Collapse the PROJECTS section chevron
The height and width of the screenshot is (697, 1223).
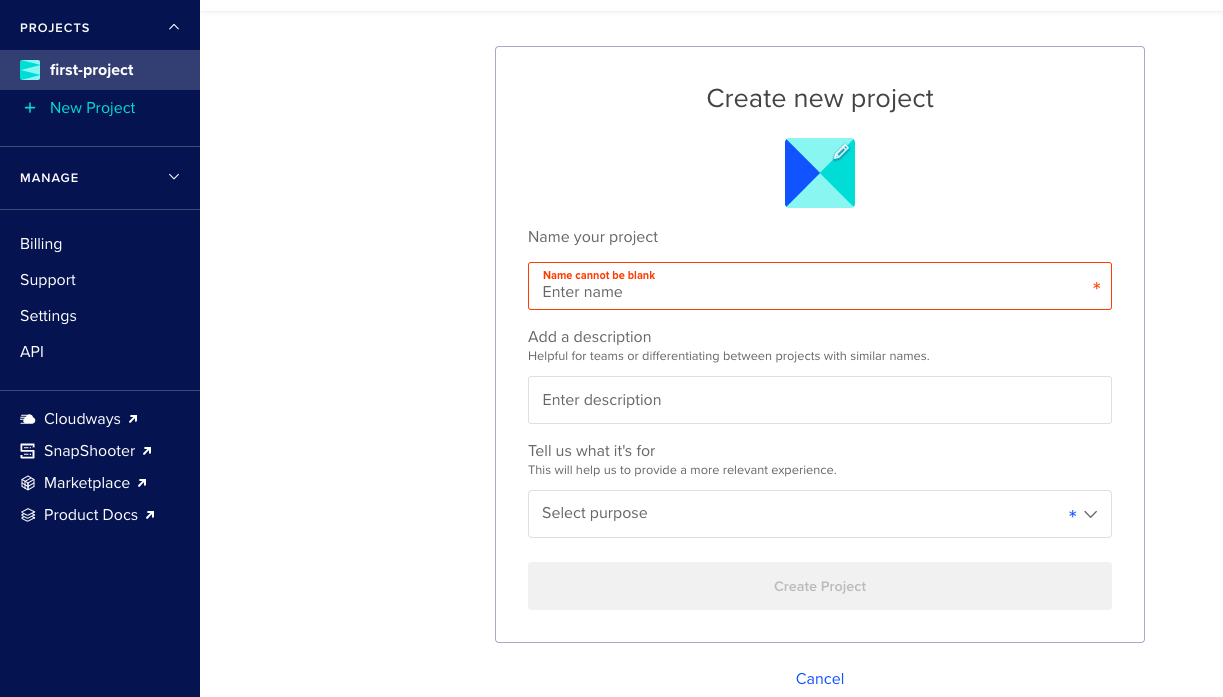[174, 26]
